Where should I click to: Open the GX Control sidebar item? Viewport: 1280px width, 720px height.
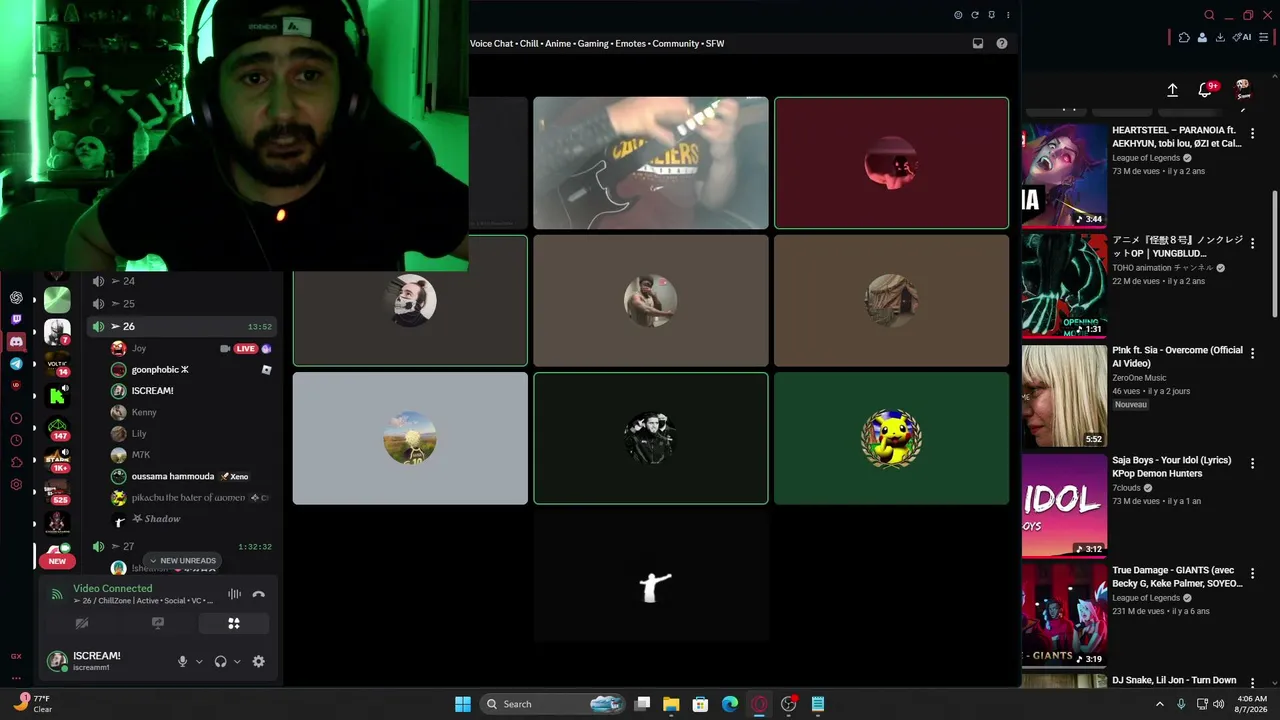click(x=16, y=657)
